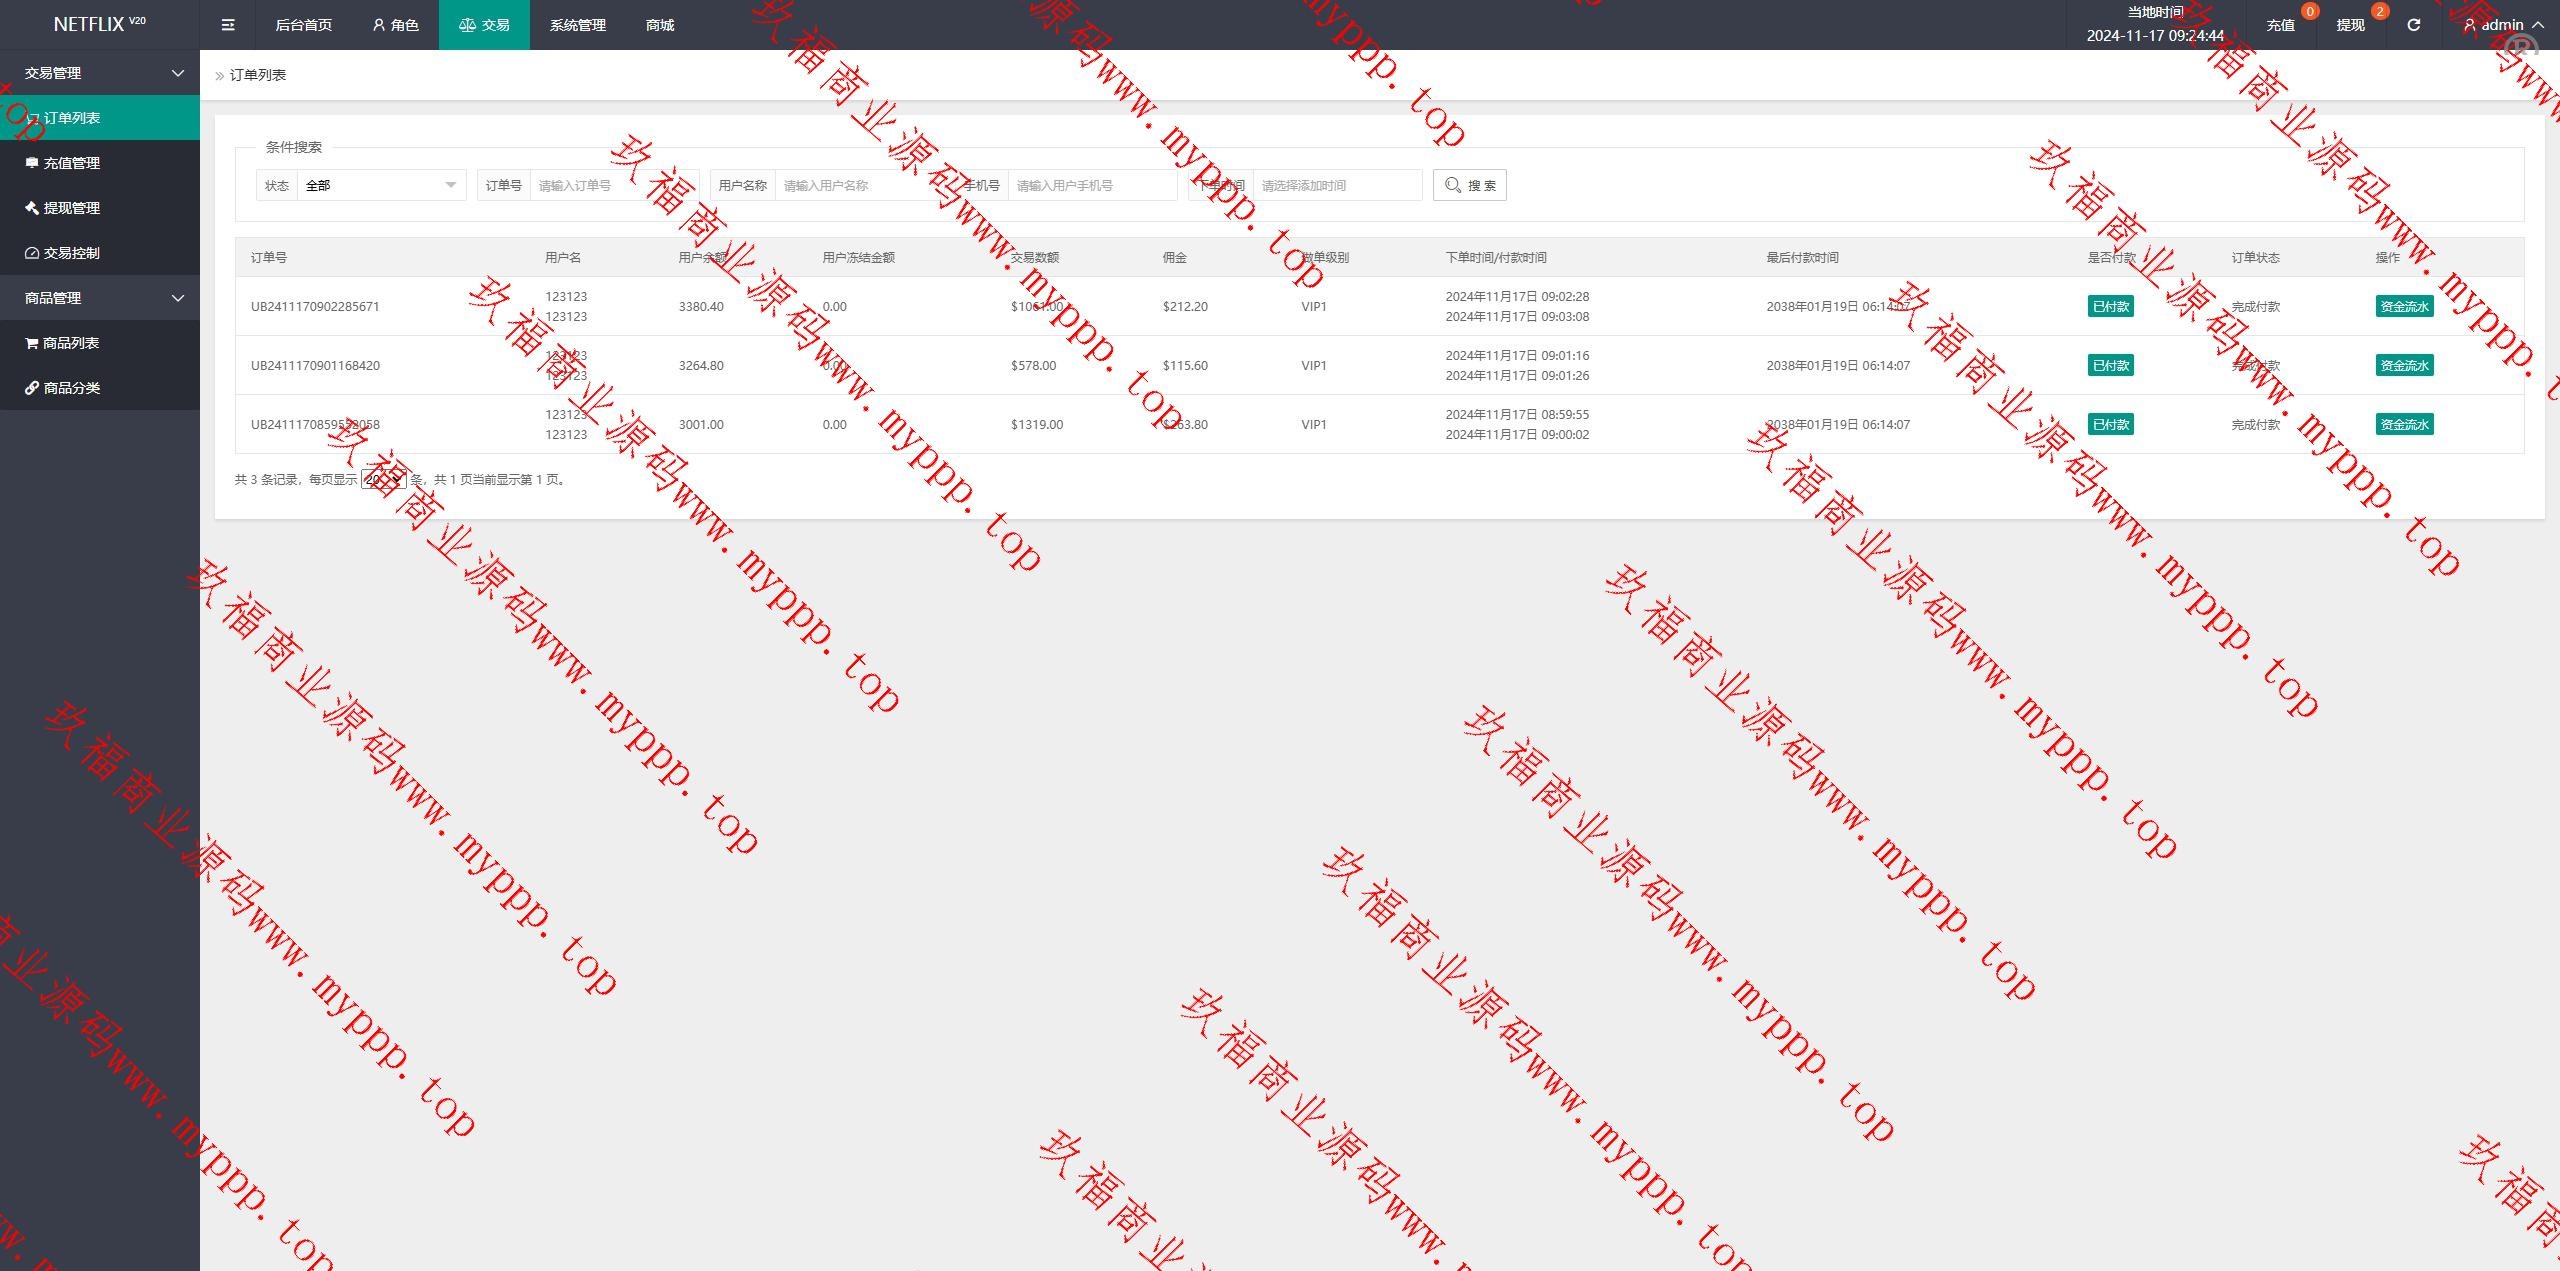Click the 提现 notification with badge 2
Viewport: 2560px width, 1271px height.
(x=2352, y=25)
